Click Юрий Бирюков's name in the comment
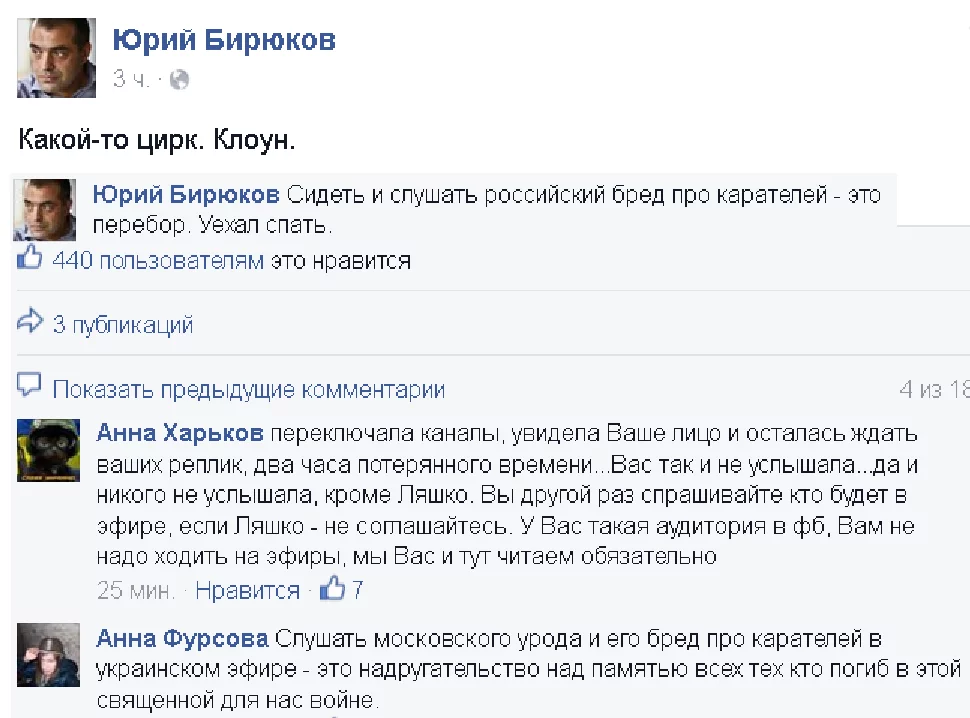The height and width of the screenshot is (718, 970). pyautogui.click(x=187, y=195)
